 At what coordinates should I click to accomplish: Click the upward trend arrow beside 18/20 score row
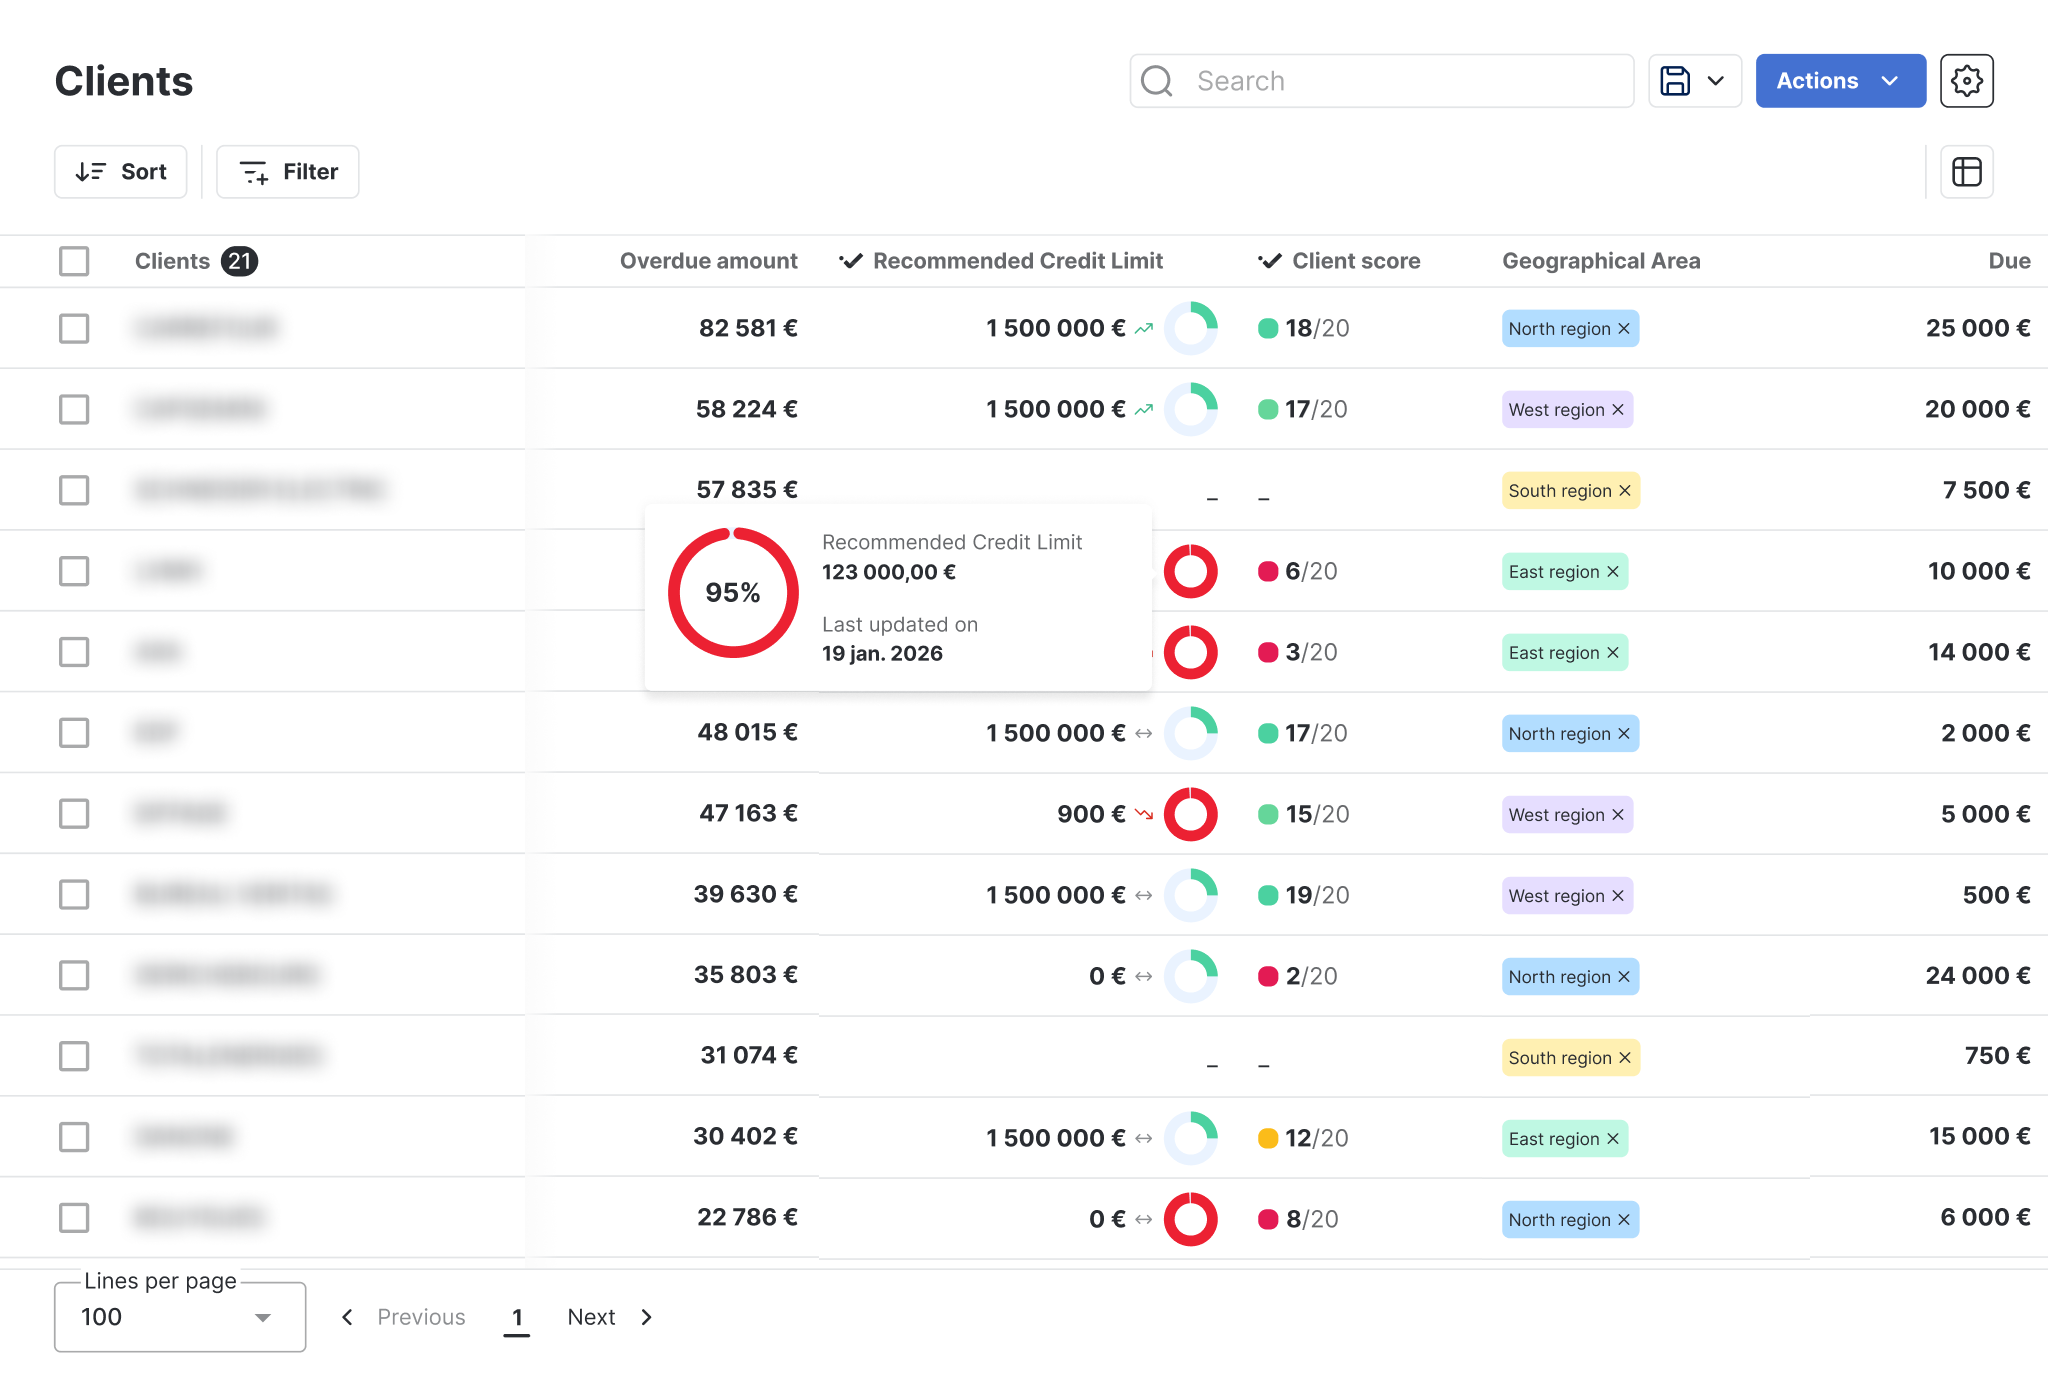click(x=1144, y=328)
